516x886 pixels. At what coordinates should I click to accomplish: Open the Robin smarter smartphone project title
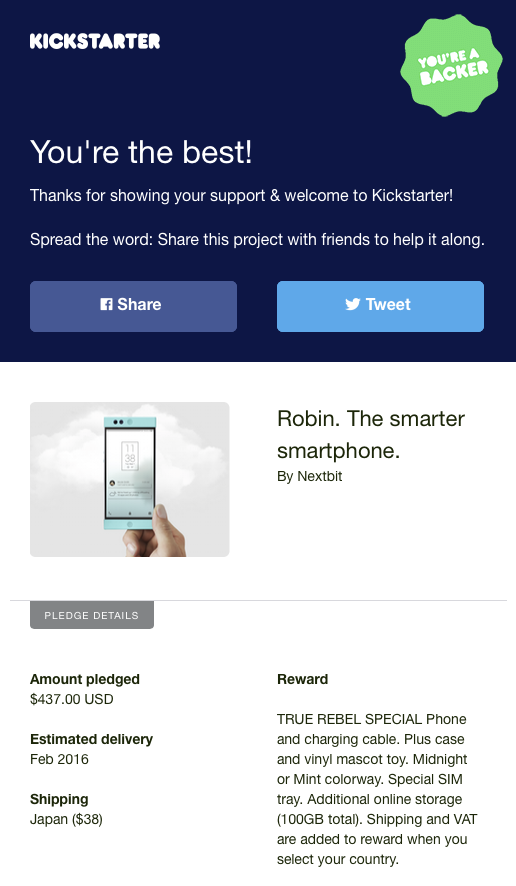point(371,435)
